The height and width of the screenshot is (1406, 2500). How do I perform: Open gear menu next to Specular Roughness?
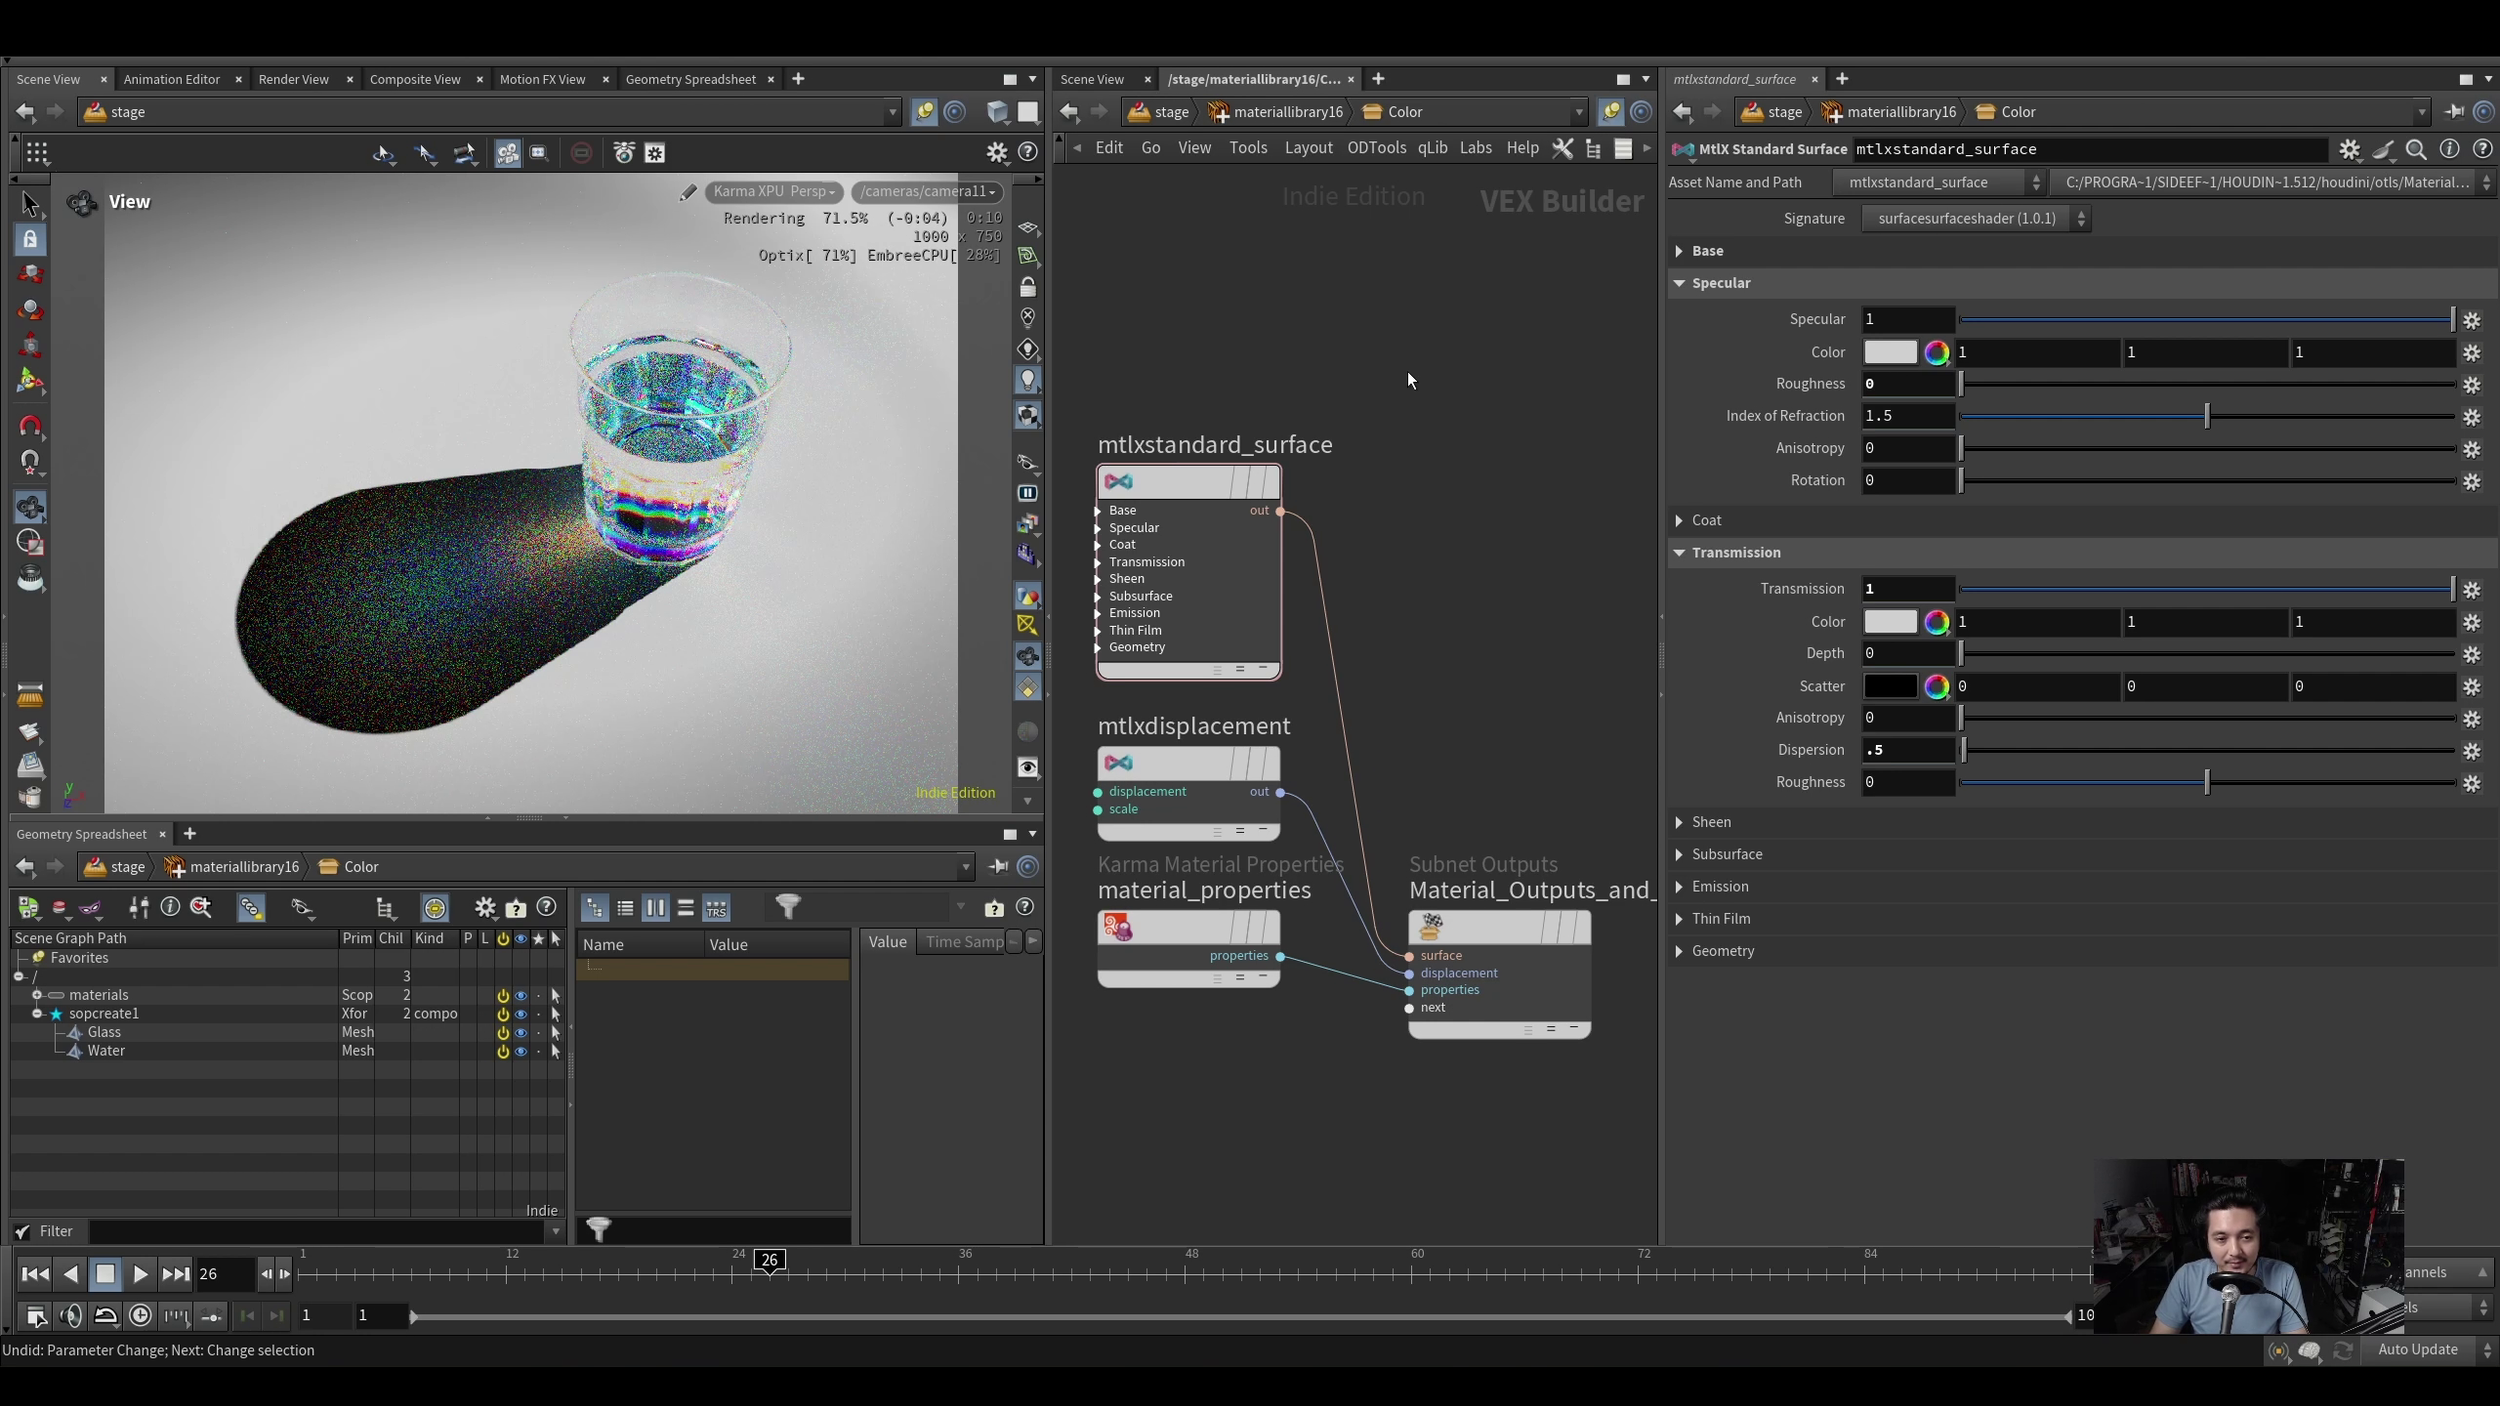(x=2472, y=385)
